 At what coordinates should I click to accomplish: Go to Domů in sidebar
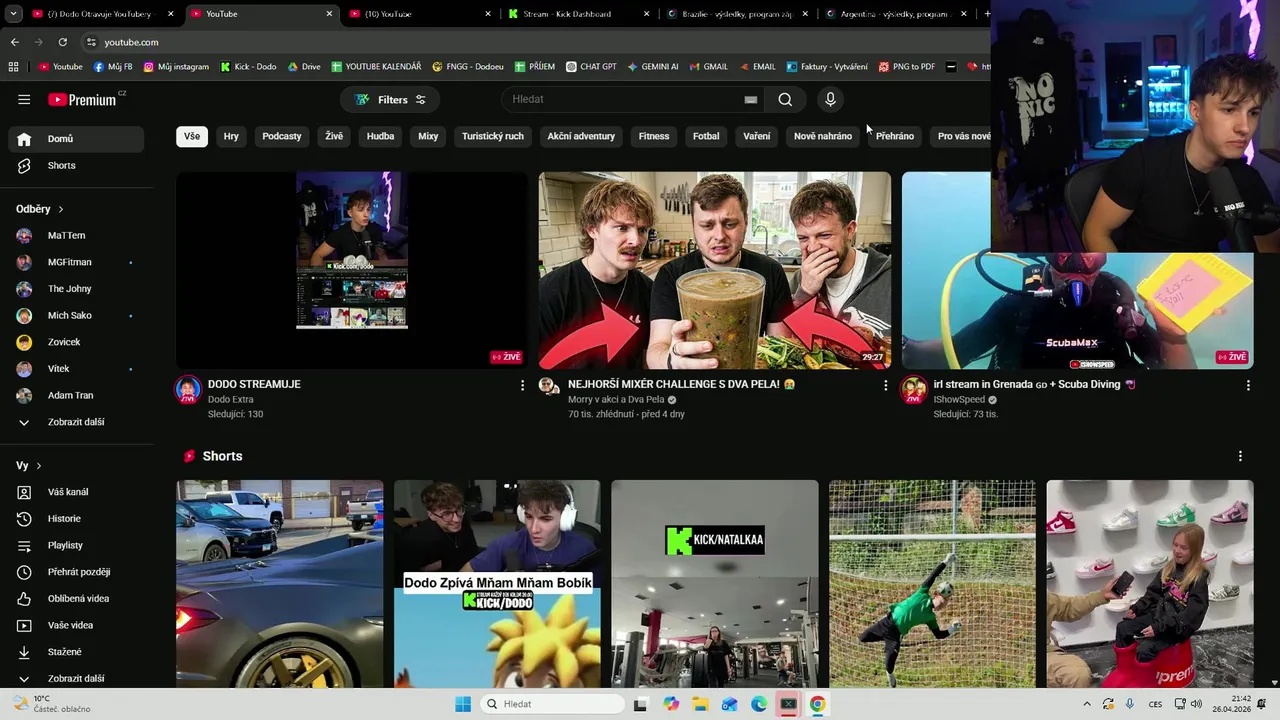[x=76, y=139]
